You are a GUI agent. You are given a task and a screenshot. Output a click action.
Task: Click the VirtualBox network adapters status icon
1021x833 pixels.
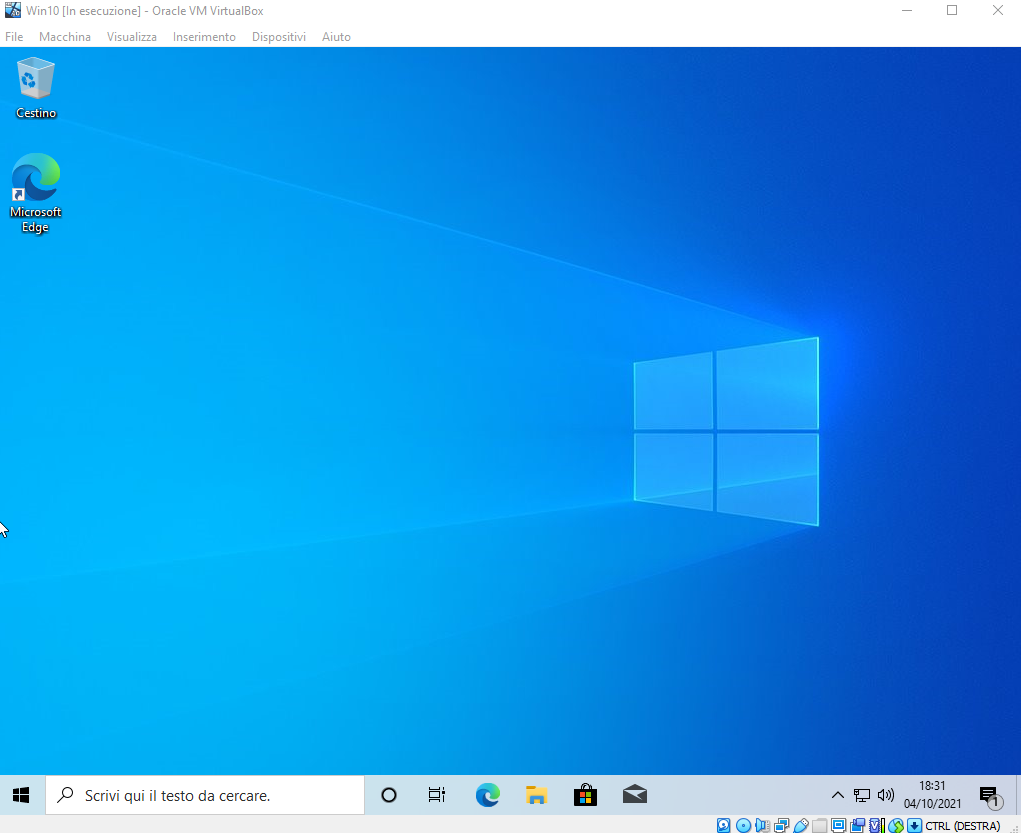(781, 825)
